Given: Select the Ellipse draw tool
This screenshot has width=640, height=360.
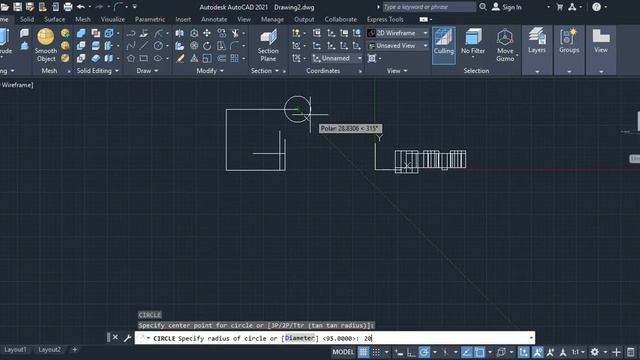Looking at the screenshot, I should pos(158,58).
